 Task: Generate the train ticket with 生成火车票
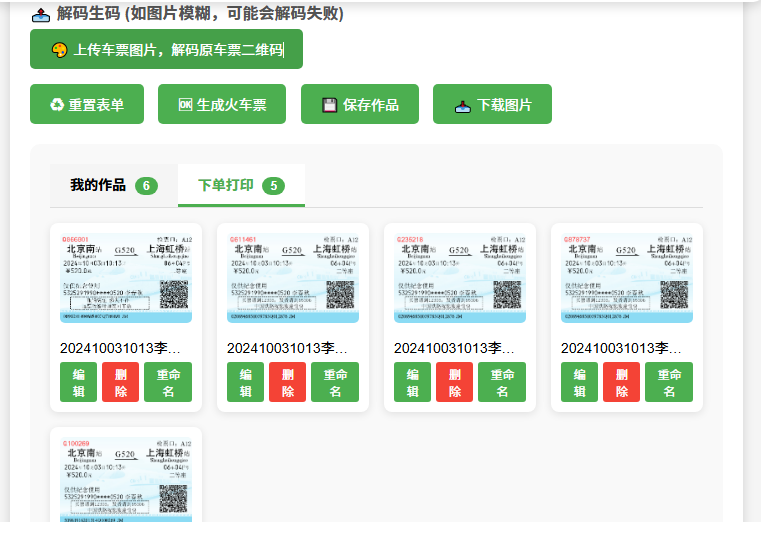pos(222,104)
